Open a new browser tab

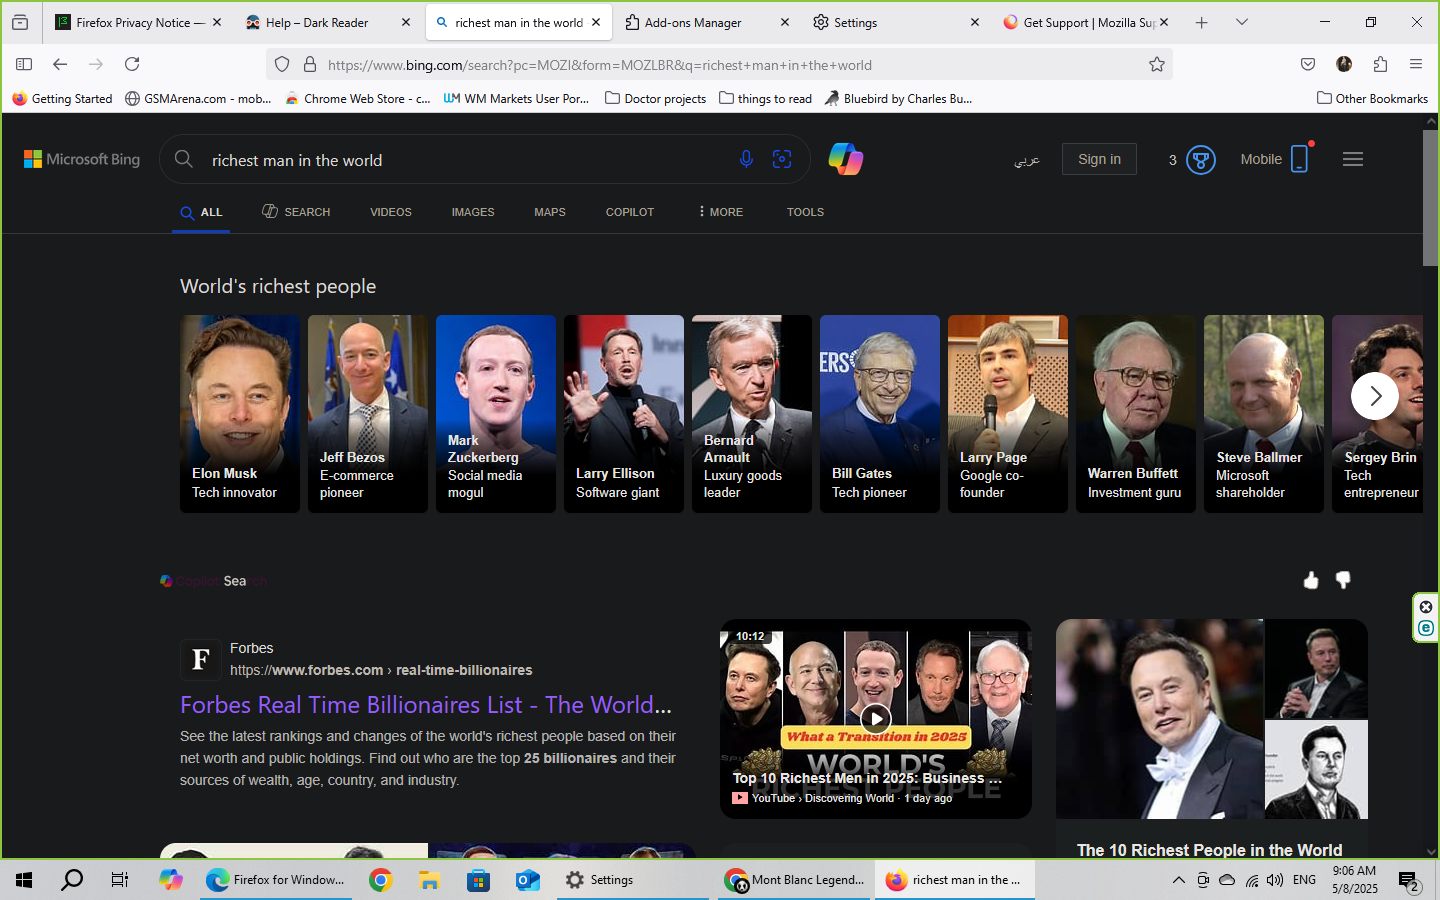(1202, 22)
